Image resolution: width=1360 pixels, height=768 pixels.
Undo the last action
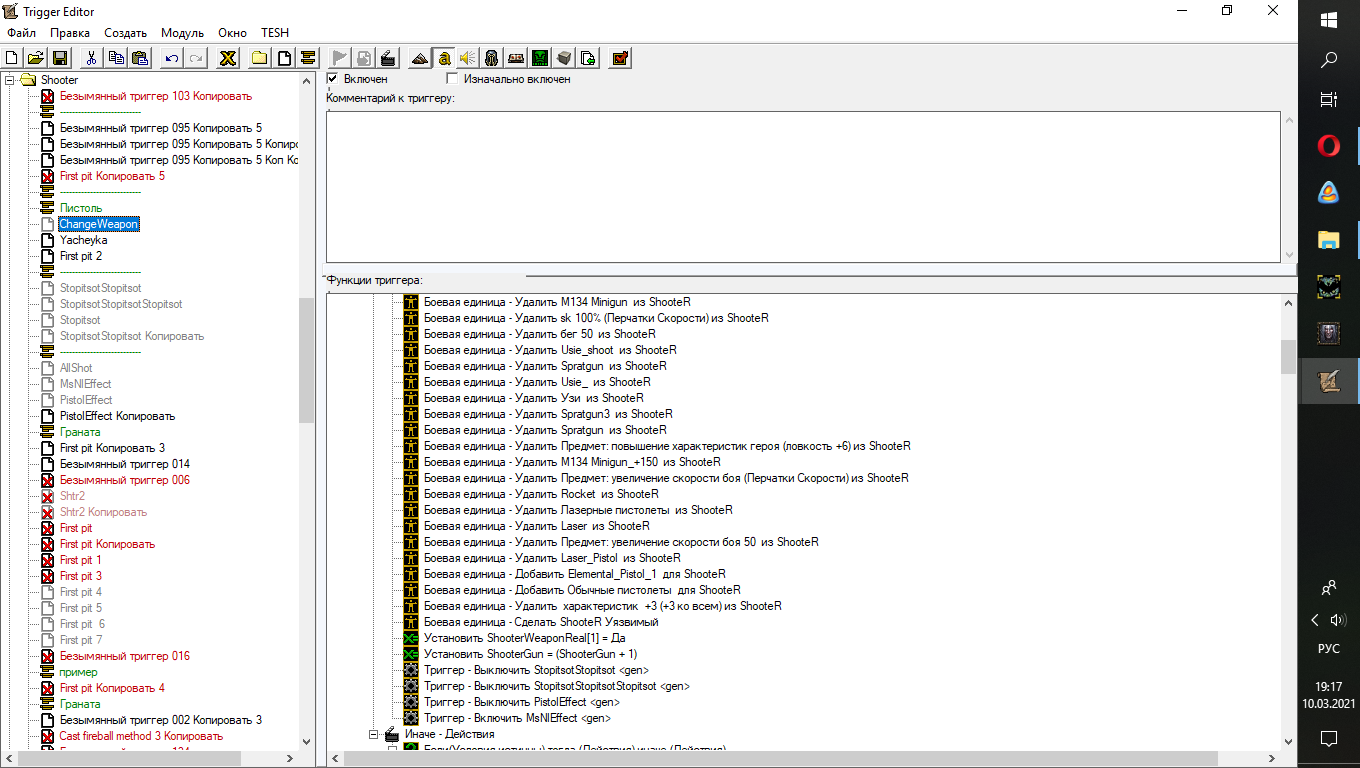[x=172, y=58]
